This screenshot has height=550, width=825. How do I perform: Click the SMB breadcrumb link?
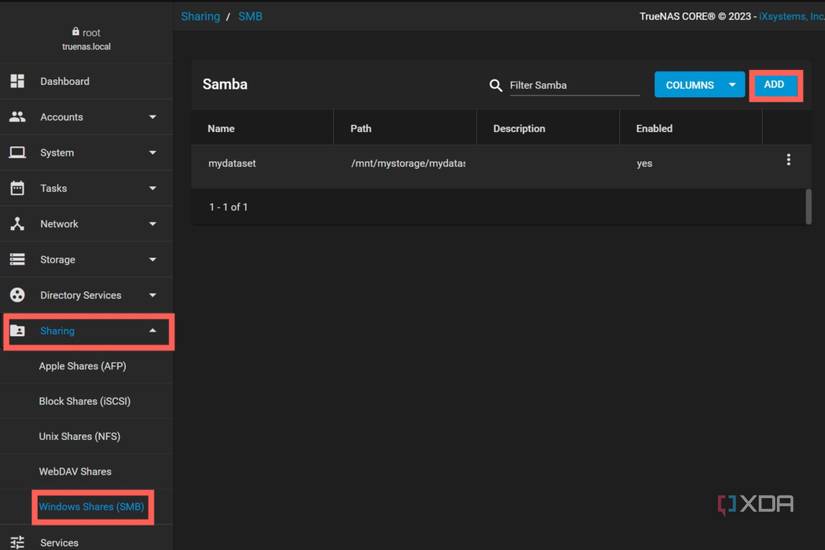coord(250,16)
